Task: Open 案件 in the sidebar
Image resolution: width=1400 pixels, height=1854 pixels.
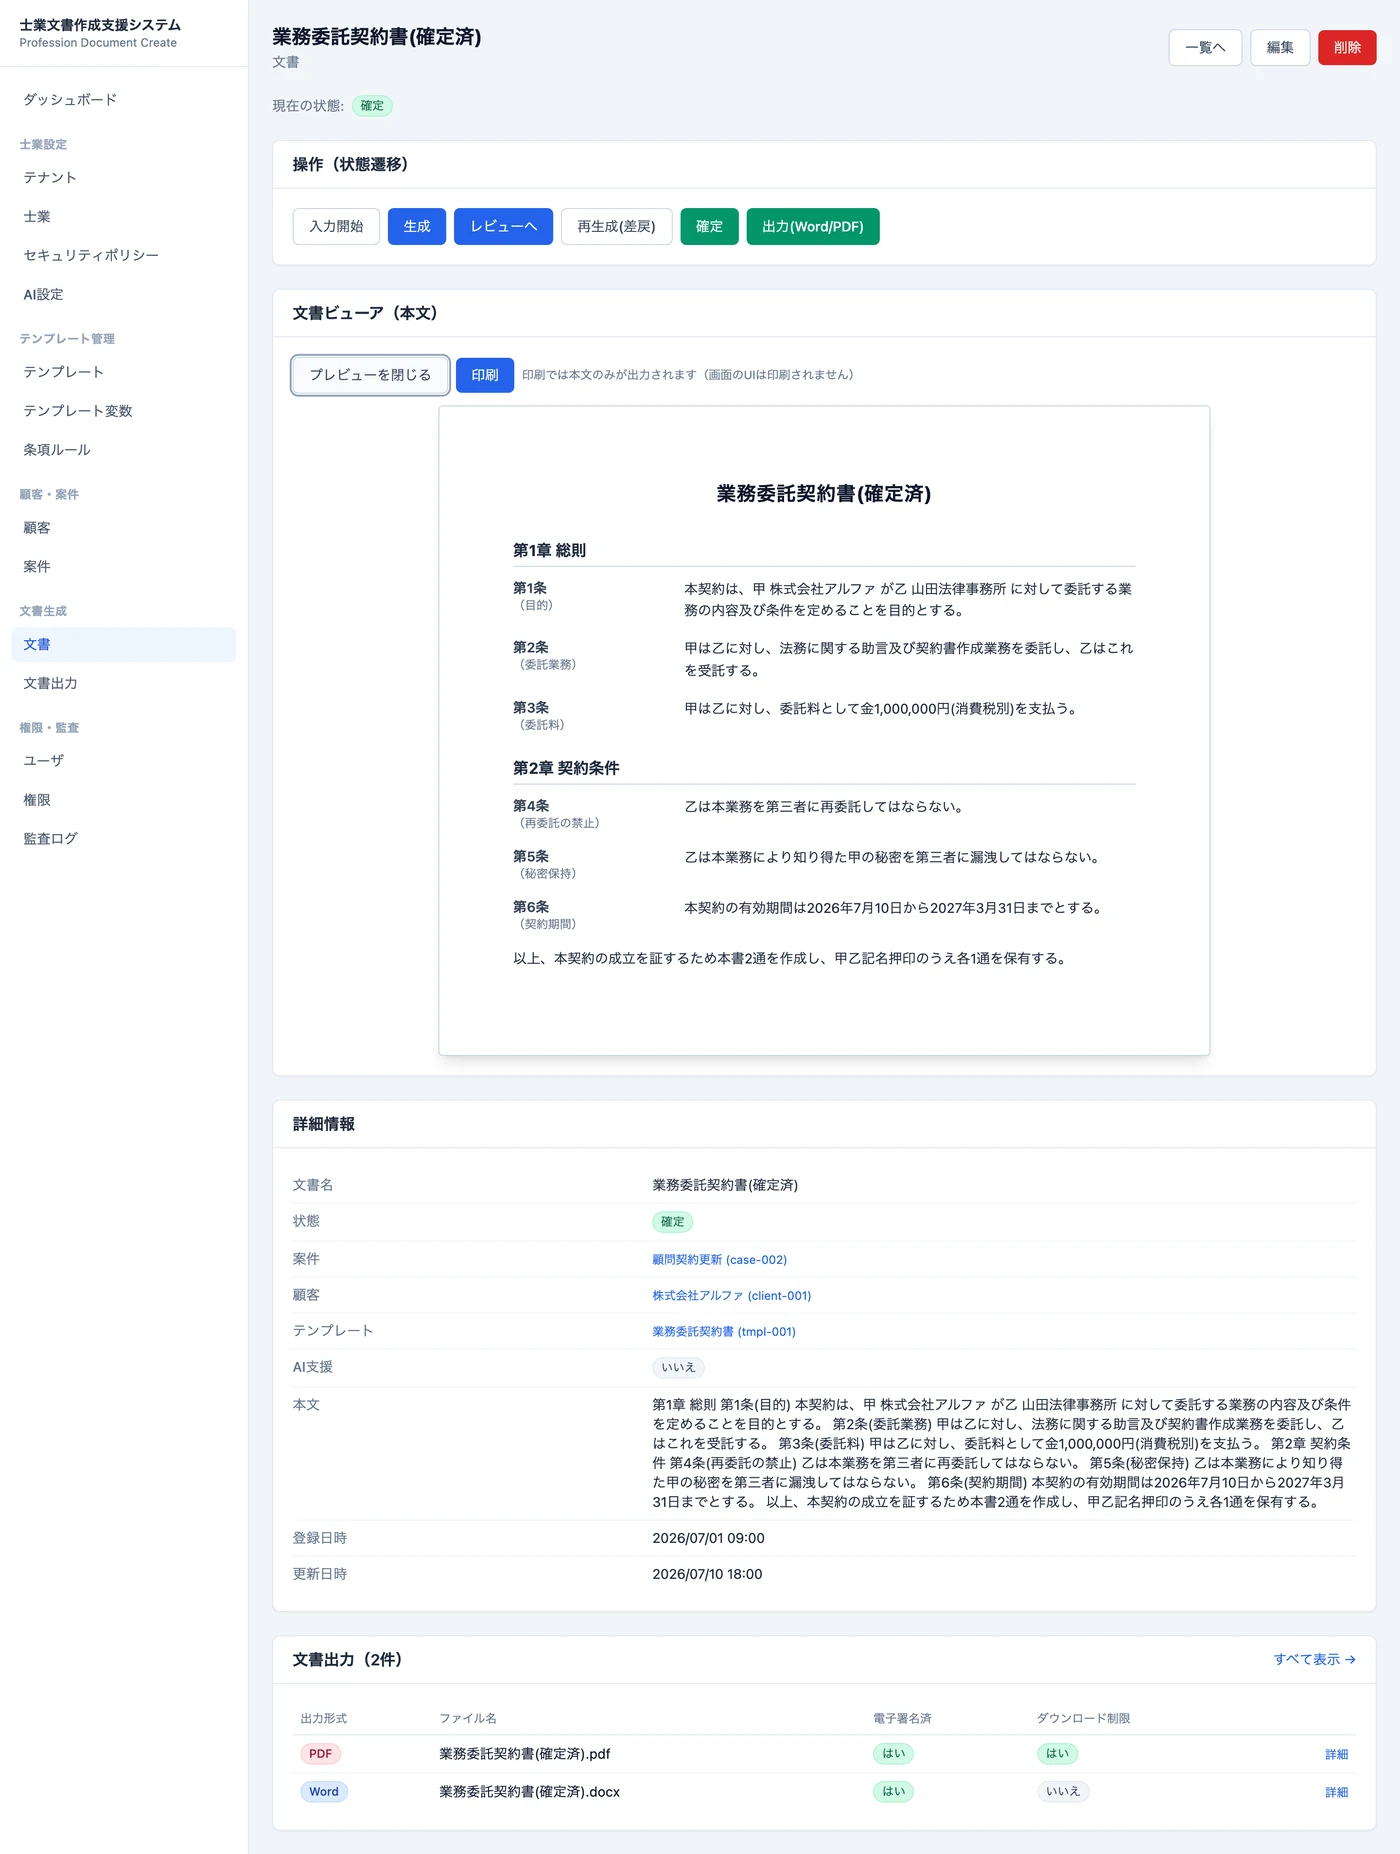Action: 124,567
